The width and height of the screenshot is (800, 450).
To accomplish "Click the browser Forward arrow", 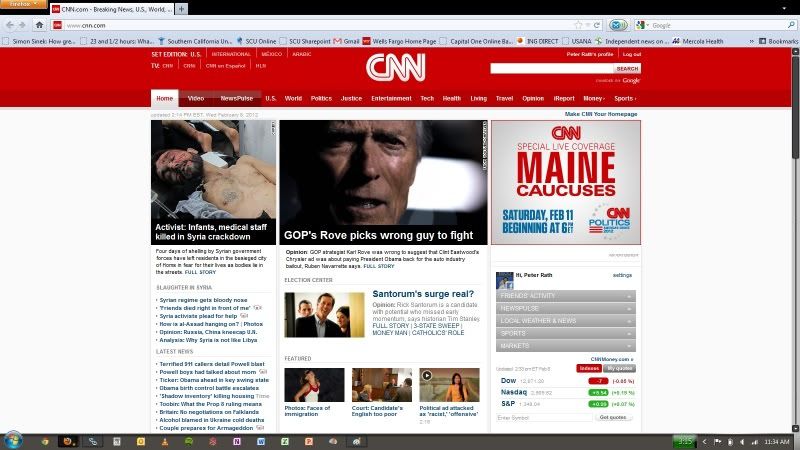I will (22, 25).
